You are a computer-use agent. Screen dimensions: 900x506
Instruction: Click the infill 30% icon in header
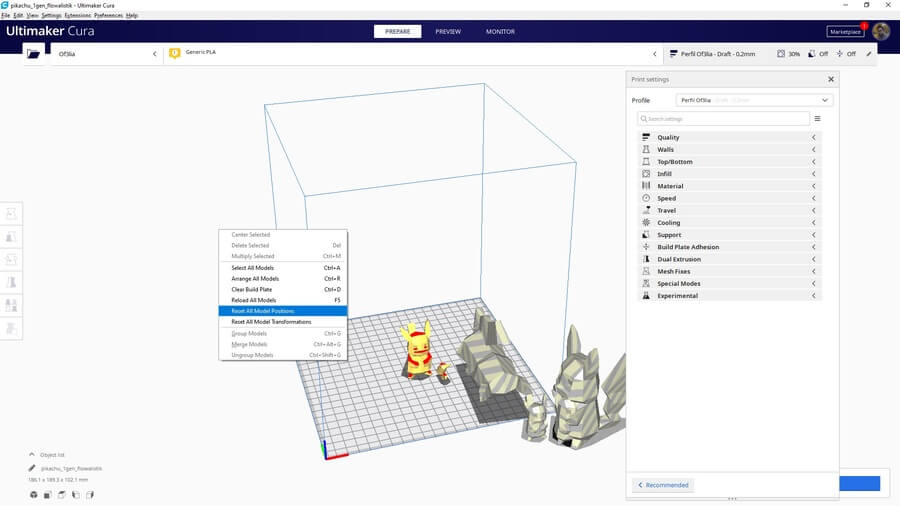[781, 53]
